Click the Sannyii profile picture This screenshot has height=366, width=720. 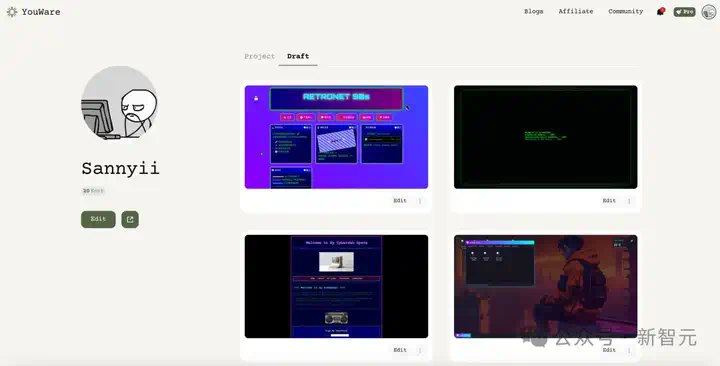tap(119, 104)
